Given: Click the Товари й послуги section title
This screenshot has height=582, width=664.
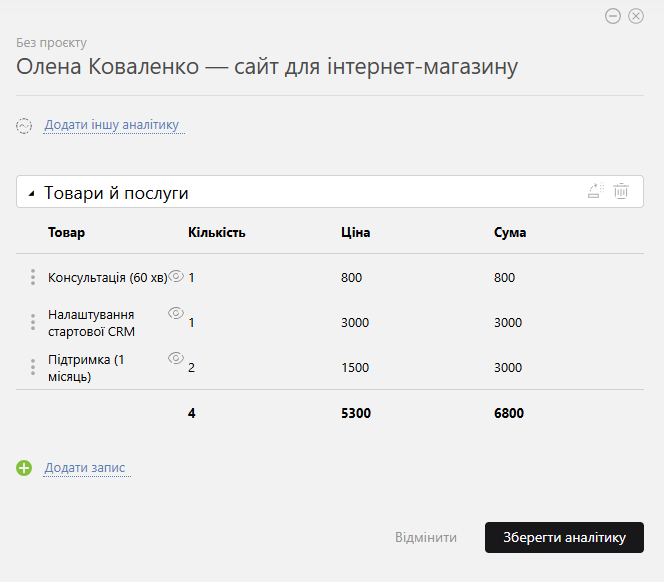Looking at the screenshot, I should [116, 193].
